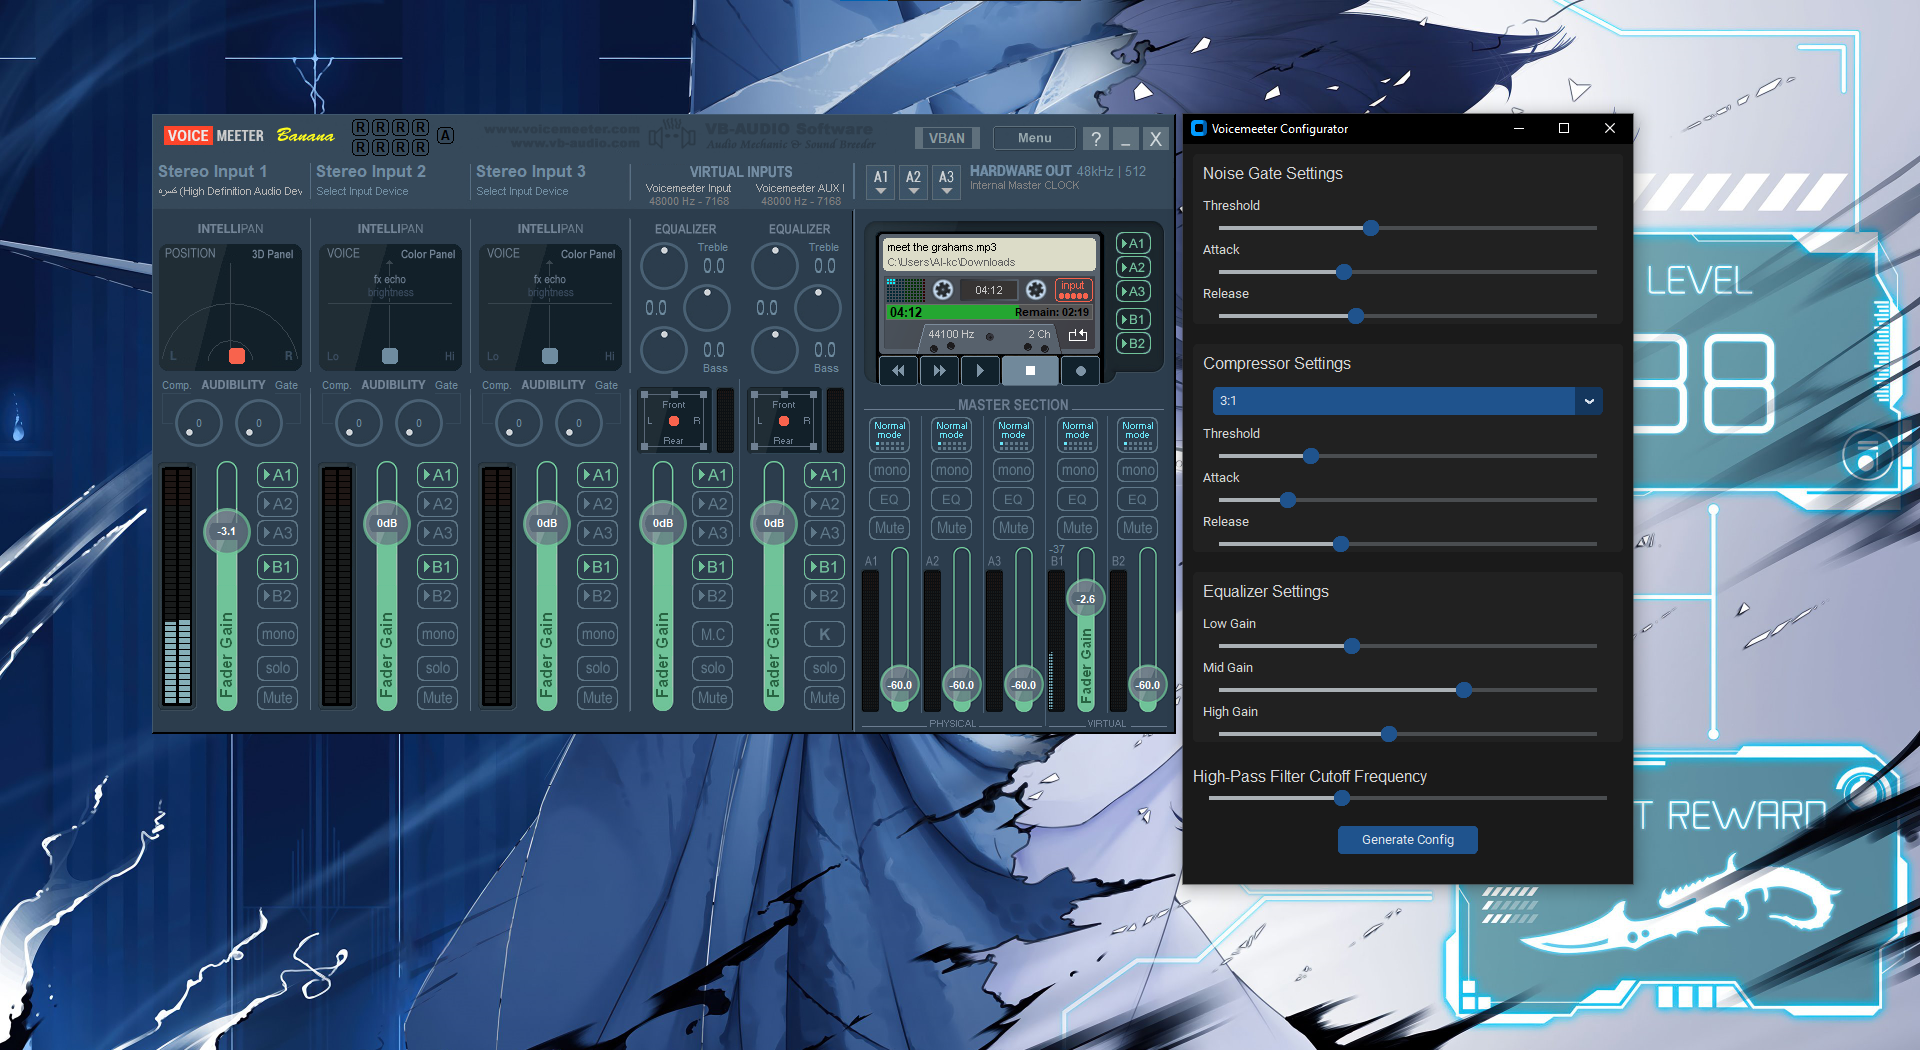Enable EQ on master bus A1
Viewport: 1920px width, 1050px height.
[x=889, y=499]
